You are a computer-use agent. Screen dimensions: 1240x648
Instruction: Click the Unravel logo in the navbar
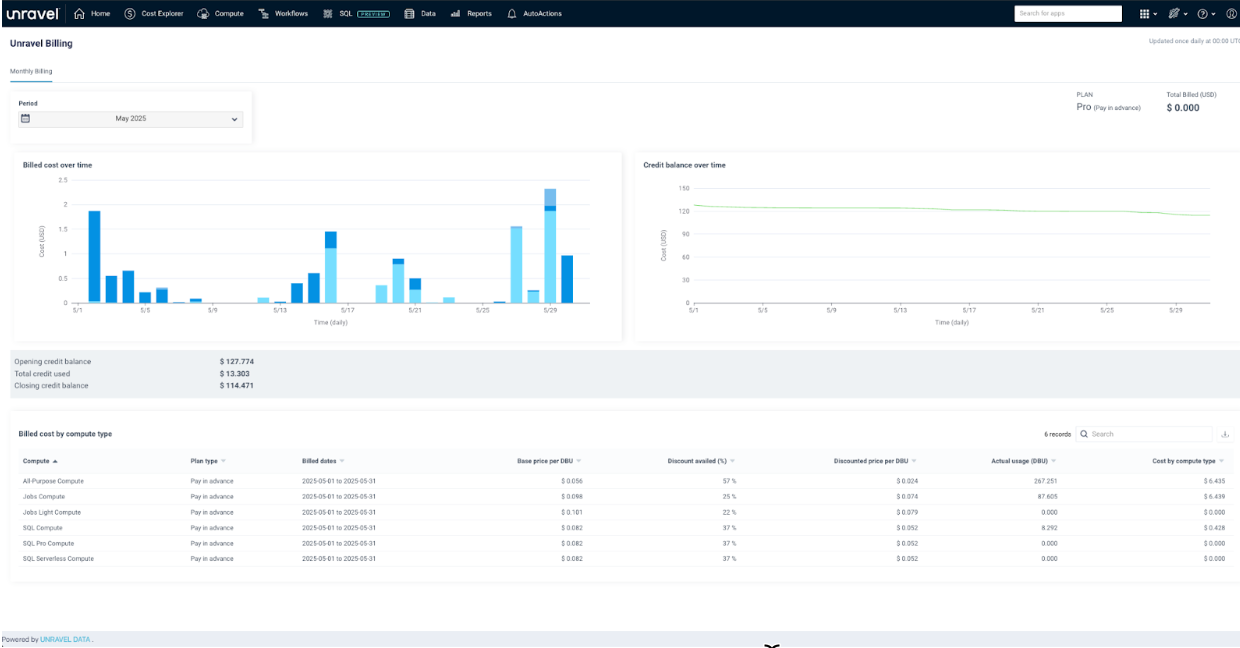[33, 14]
